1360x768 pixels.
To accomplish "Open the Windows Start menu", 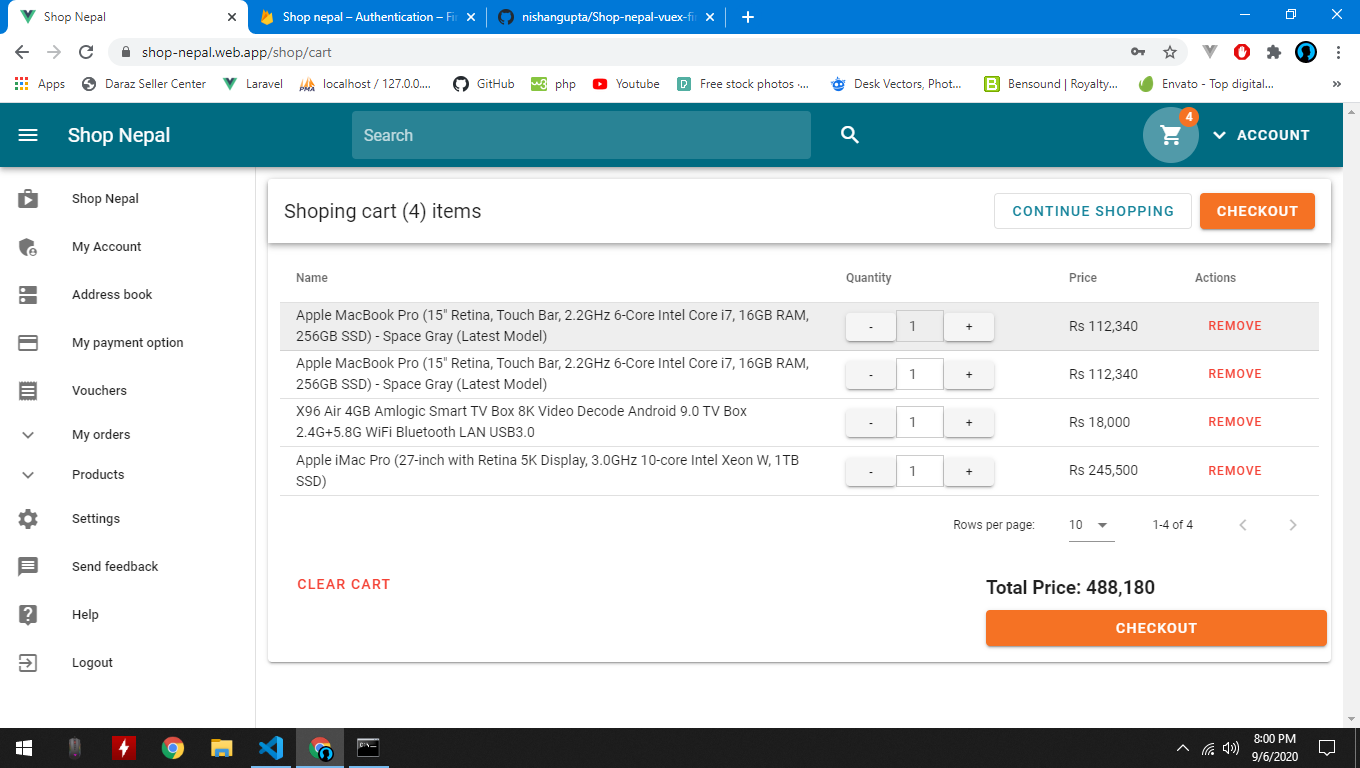I will (x=24, y=748).
